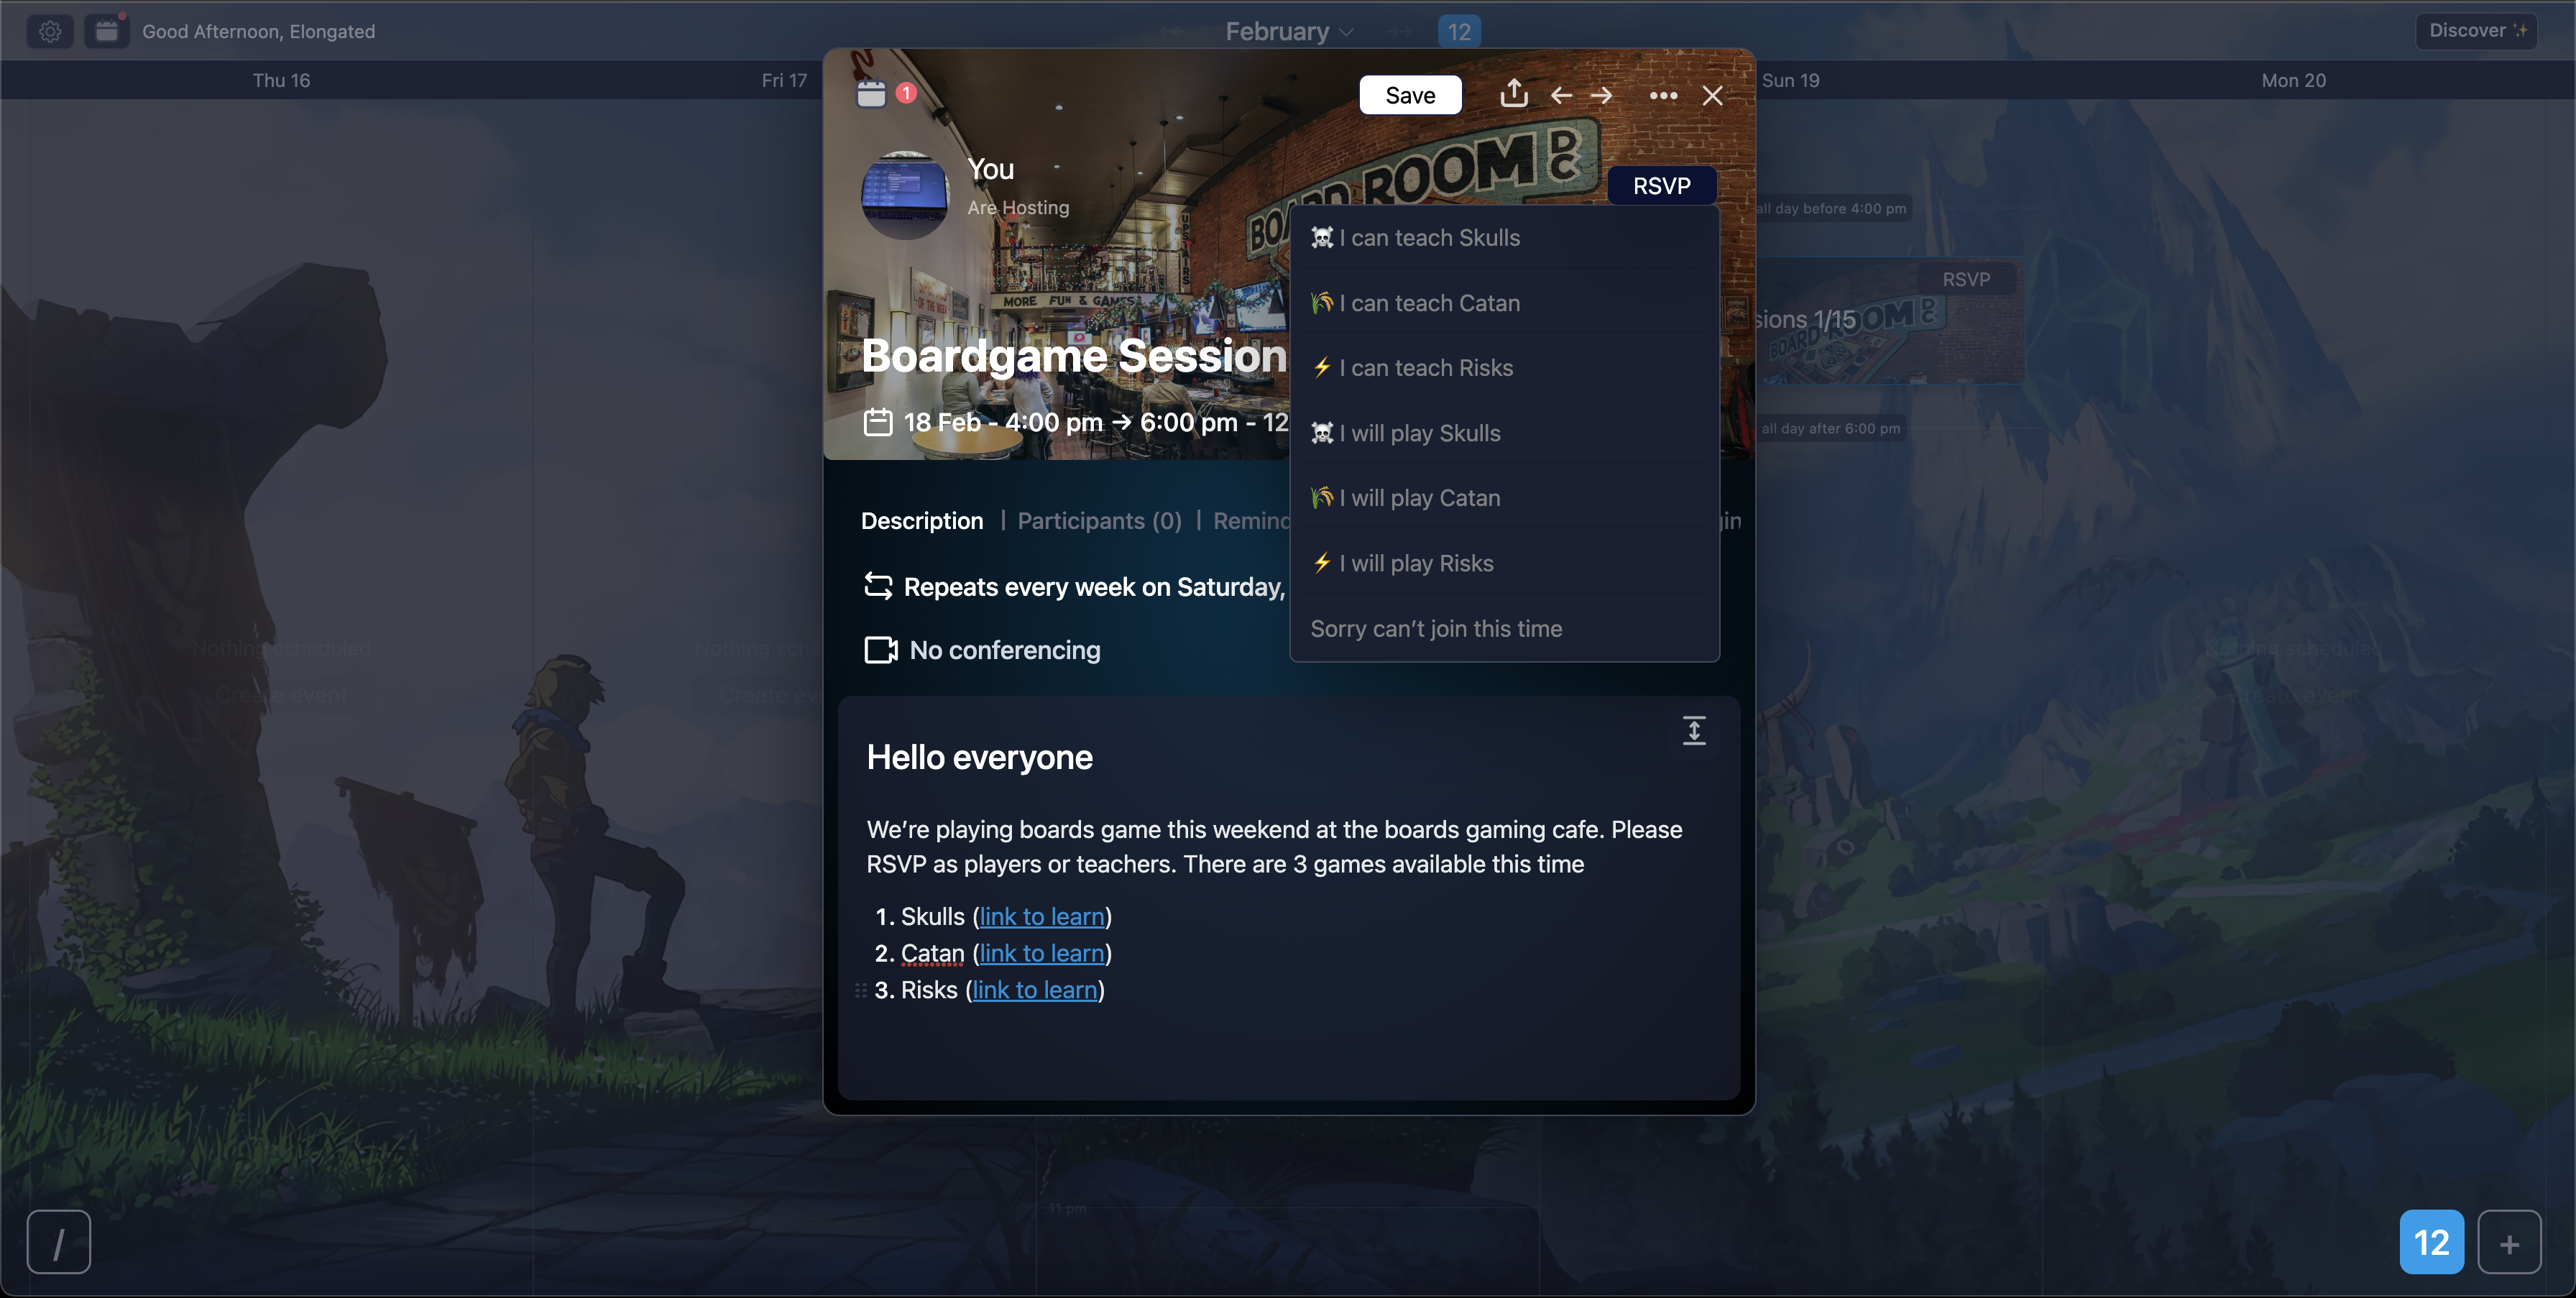Click the share/upload icon
2576x1298 pixels.
1513,93
